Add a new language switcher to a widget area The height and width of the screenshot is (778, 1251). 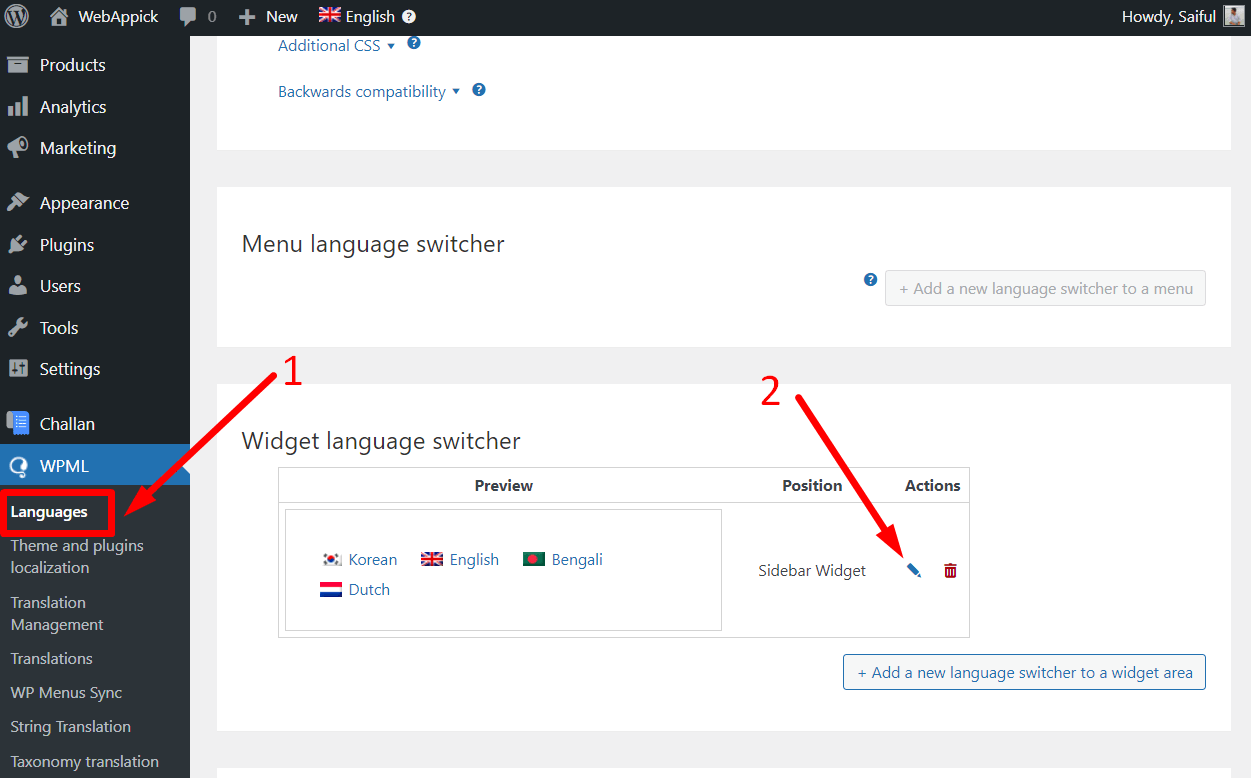pyautogui.click(x=1024, y=673)
